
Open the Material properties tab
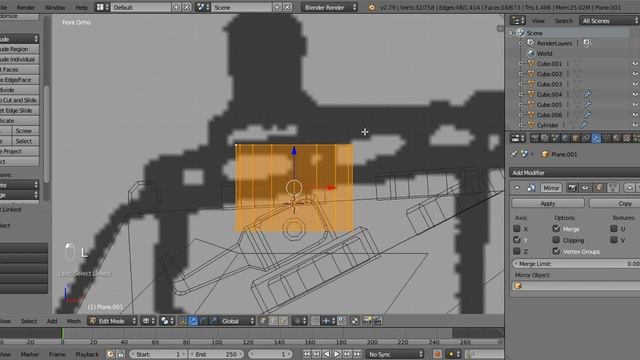coord(616,138)
